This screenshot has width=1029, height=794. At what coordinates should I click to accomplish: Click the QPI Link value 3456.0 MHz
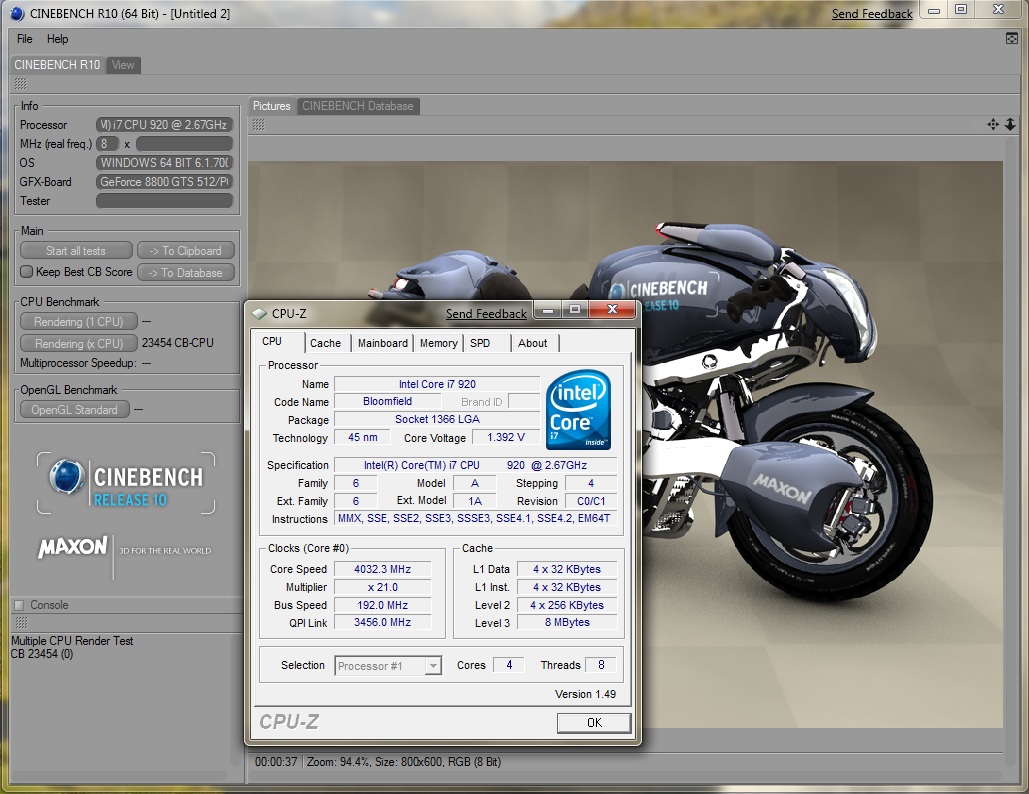tap(383, 622)
